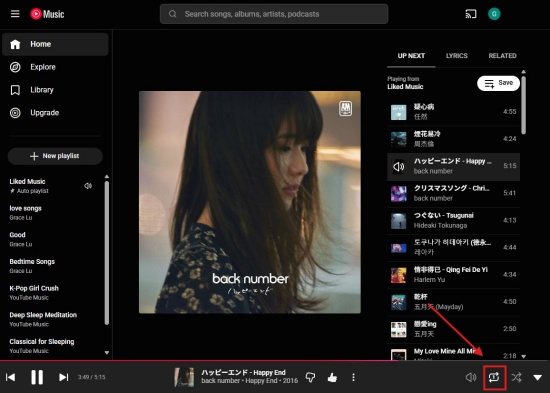Play 疑心病 by 任然 in queue
Screen dimensions: 550x393
(x=454, y=112)
